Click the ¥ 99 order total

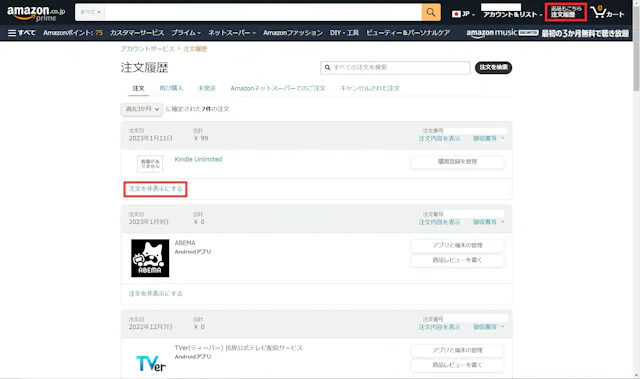coord(201,138)
